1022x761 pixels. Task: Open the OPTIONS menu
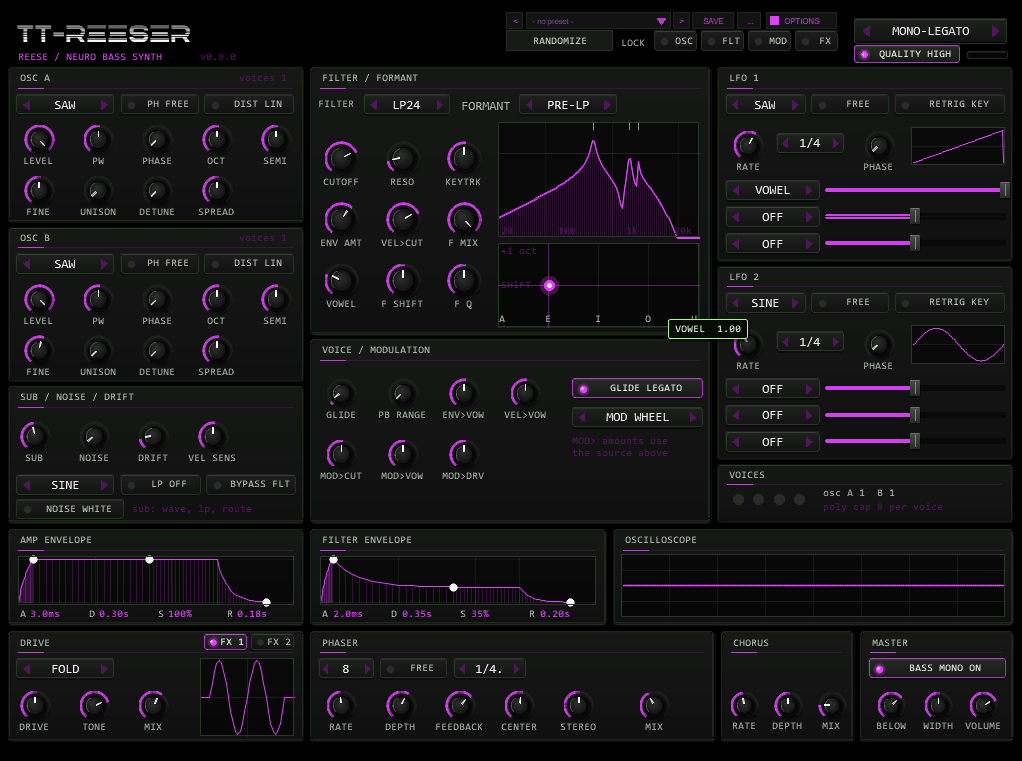pos(801,21)
